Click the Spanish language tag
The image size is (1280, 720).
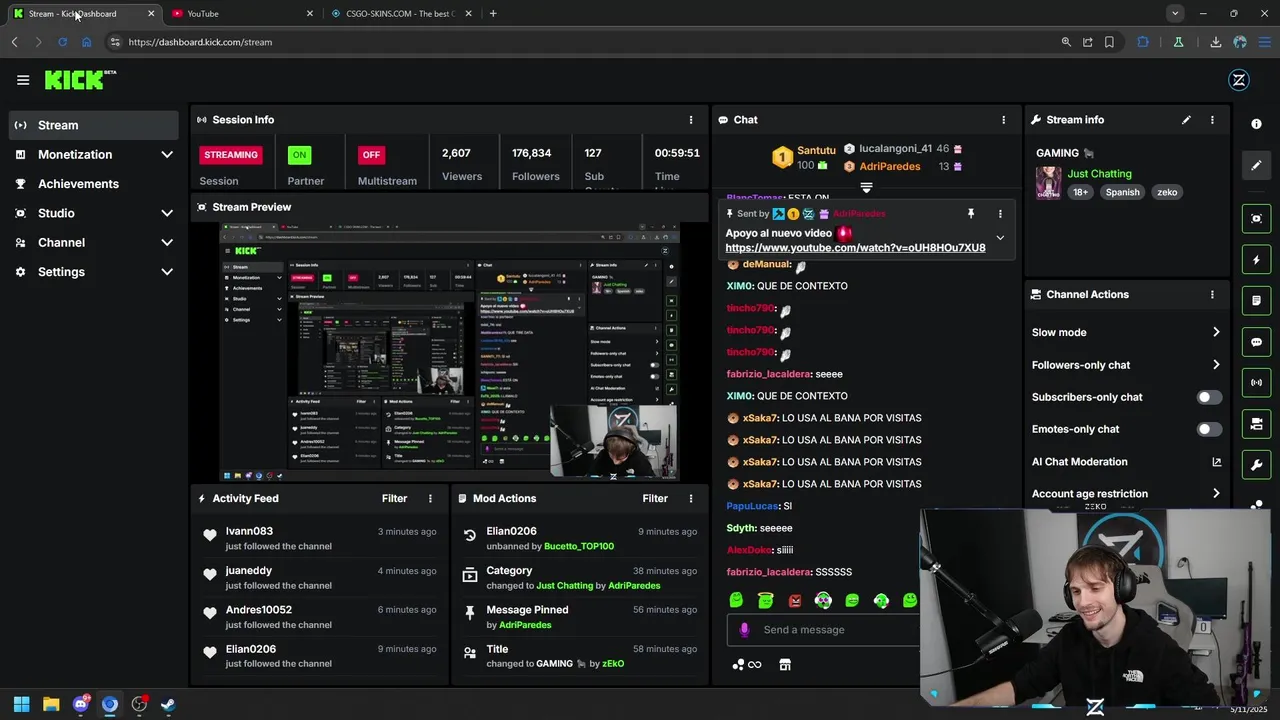pyautogui.click(x=1122, y=192)
